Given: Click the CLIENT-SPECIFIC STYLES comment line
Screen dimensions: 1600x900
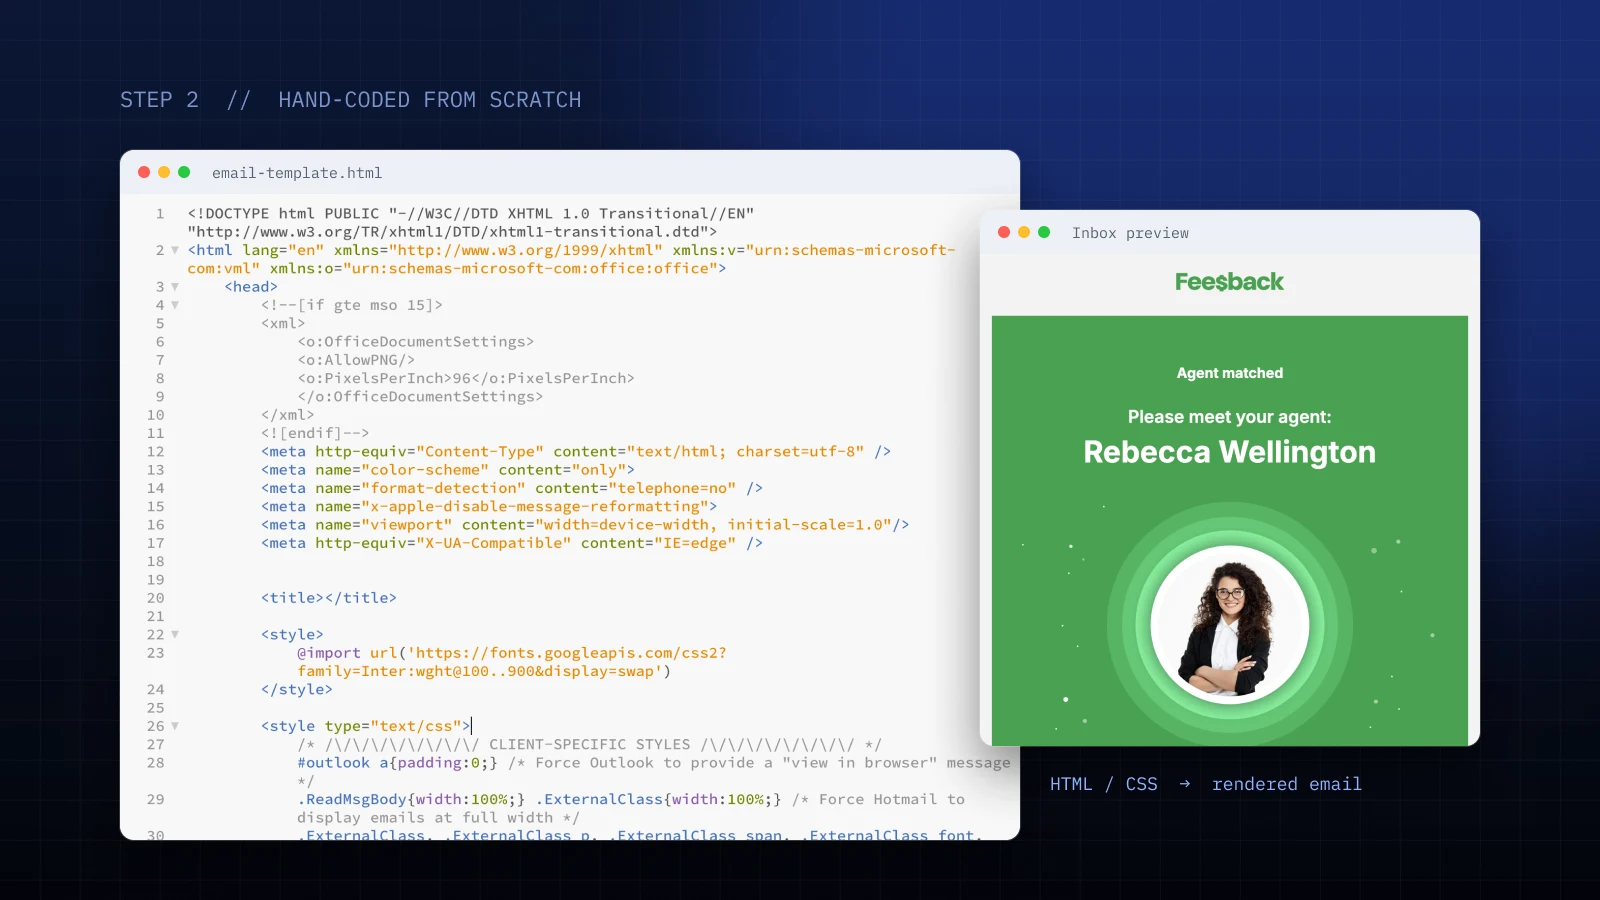Looking at the screenshot, I should tap(590, 745).
